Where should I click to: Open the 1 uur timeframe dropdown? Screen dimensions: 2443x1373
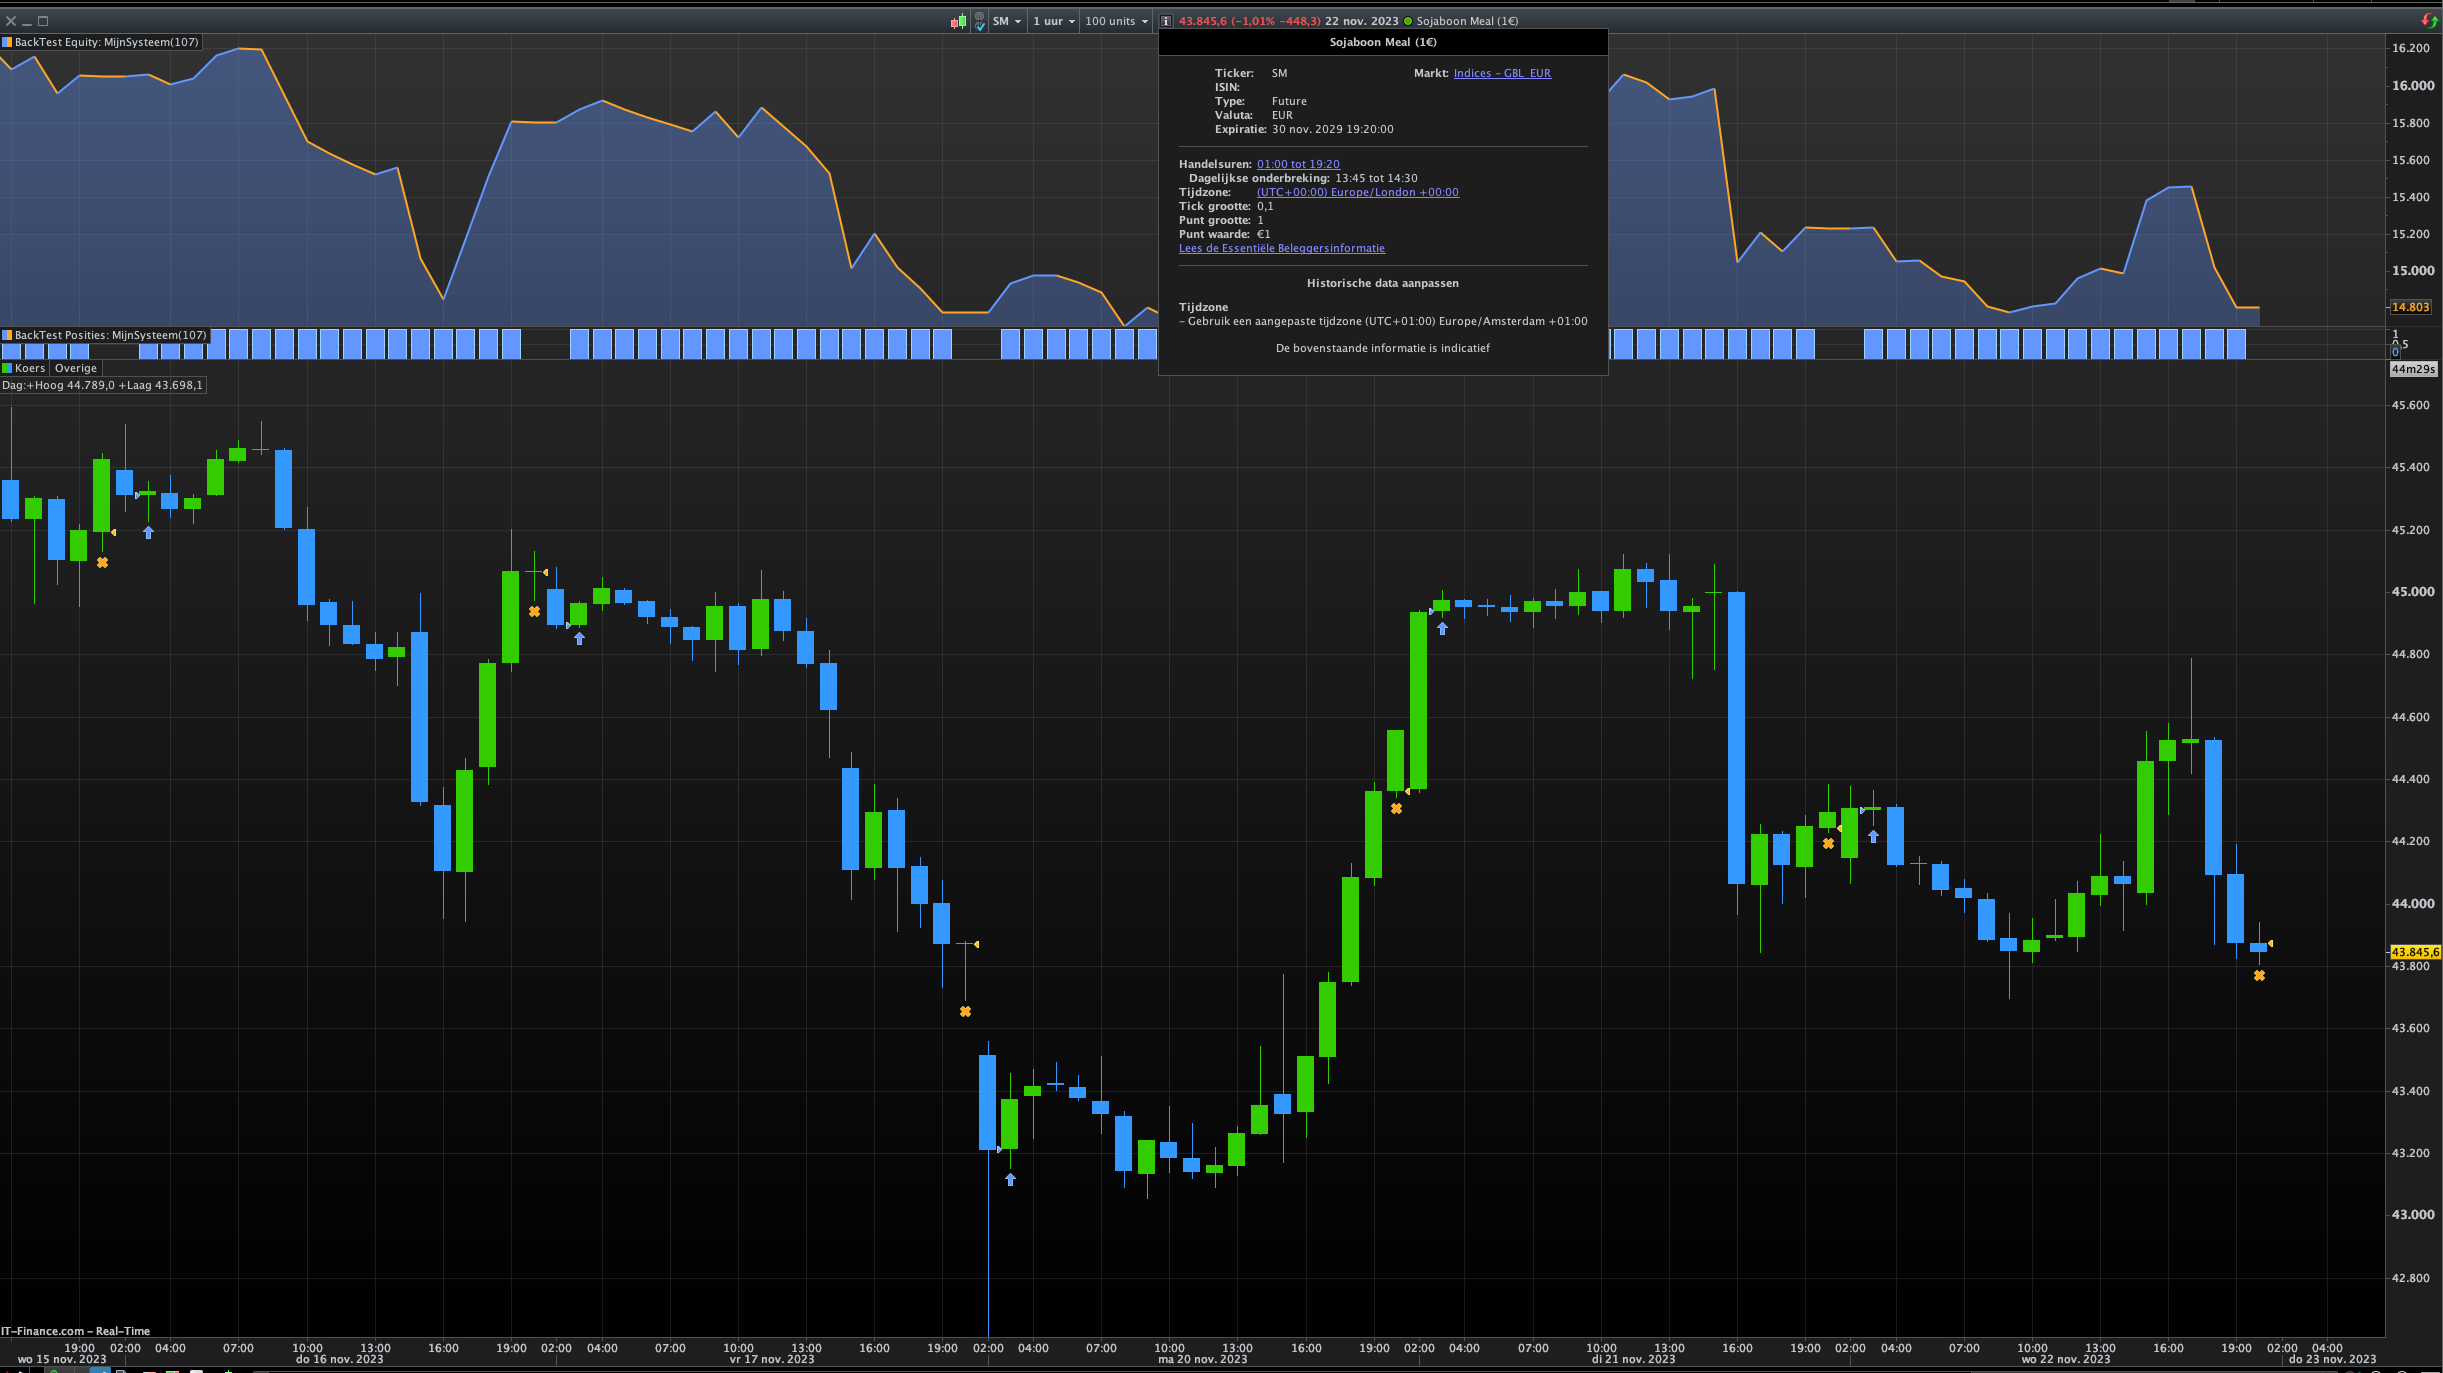tap(1053, 21)
